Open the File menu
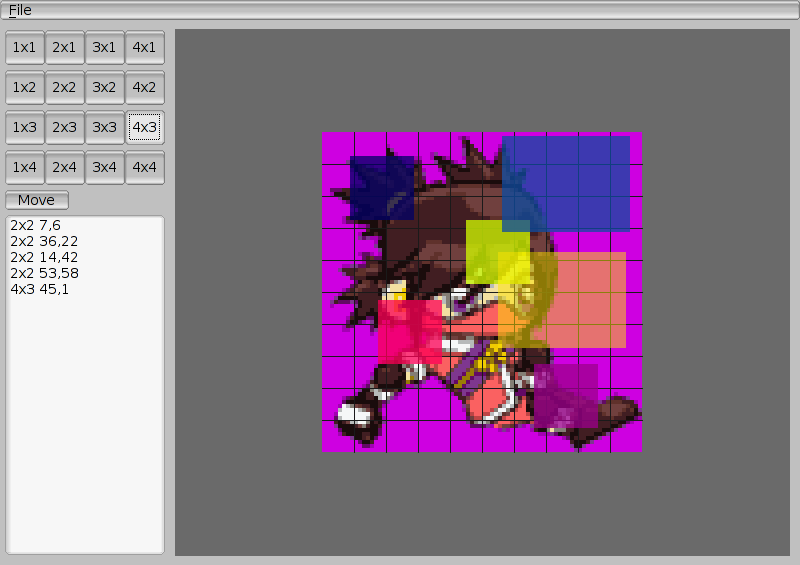 20,10
